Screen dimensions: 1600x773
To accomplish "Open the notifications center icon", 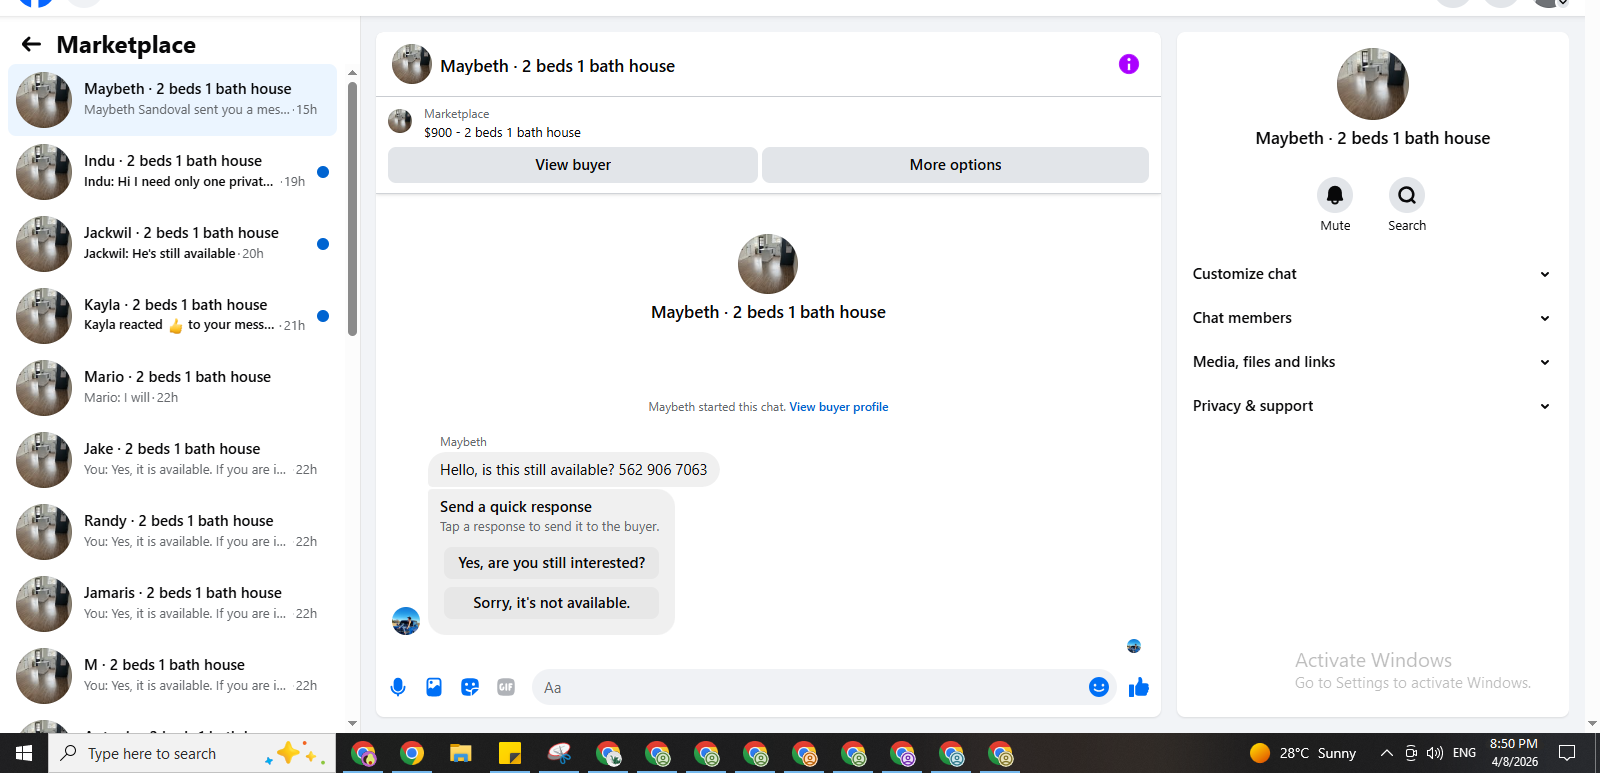I will pyautogui.click(x=1567, y=753).
